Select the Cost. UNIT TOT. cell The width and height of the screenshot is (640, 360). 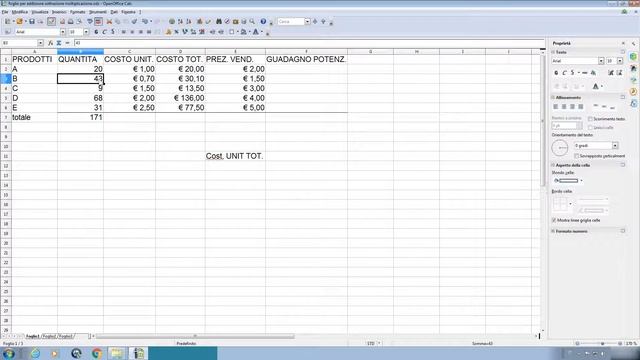coord(235,156)
